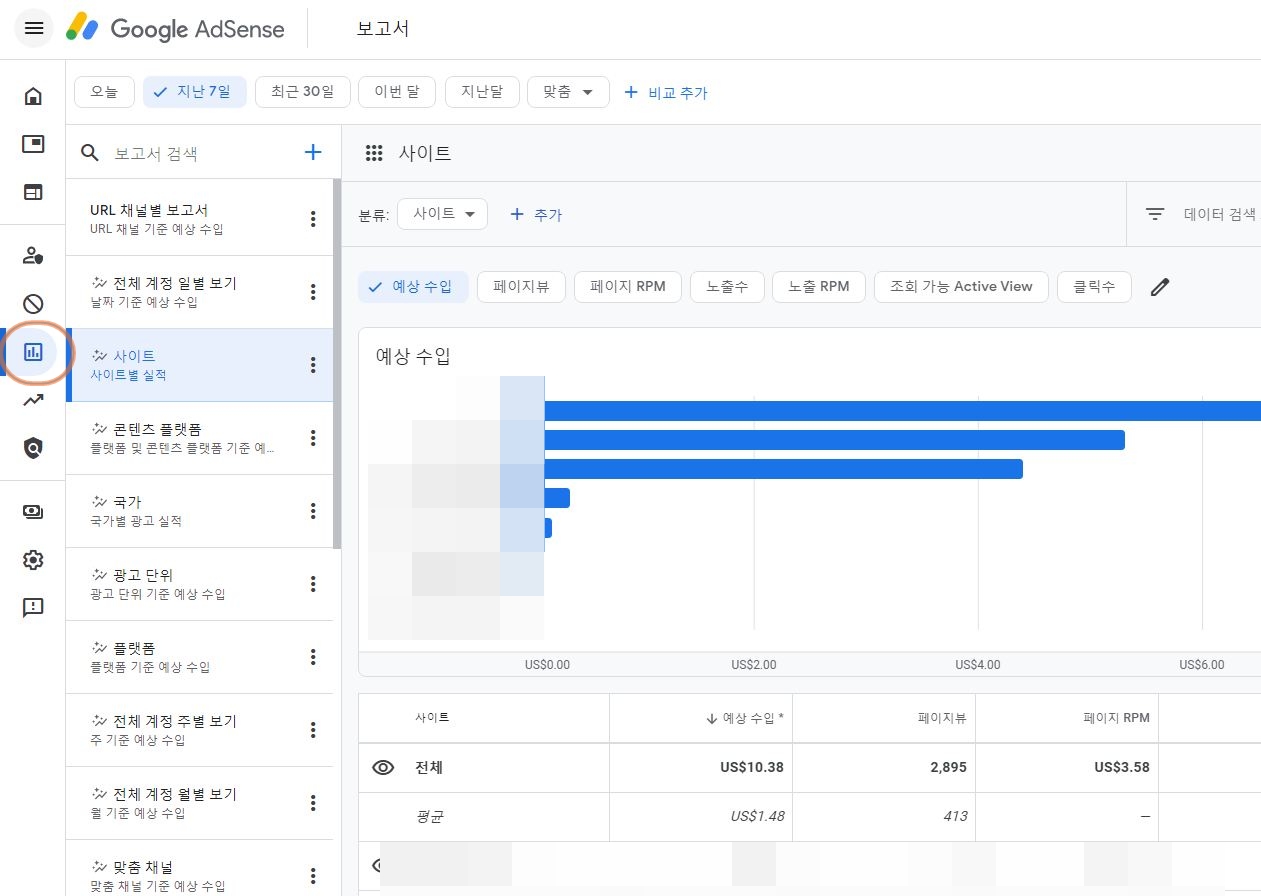The image size is (1261, 896).
Task: Click the Google AdSense logo
Action: (x=175, y=28)
